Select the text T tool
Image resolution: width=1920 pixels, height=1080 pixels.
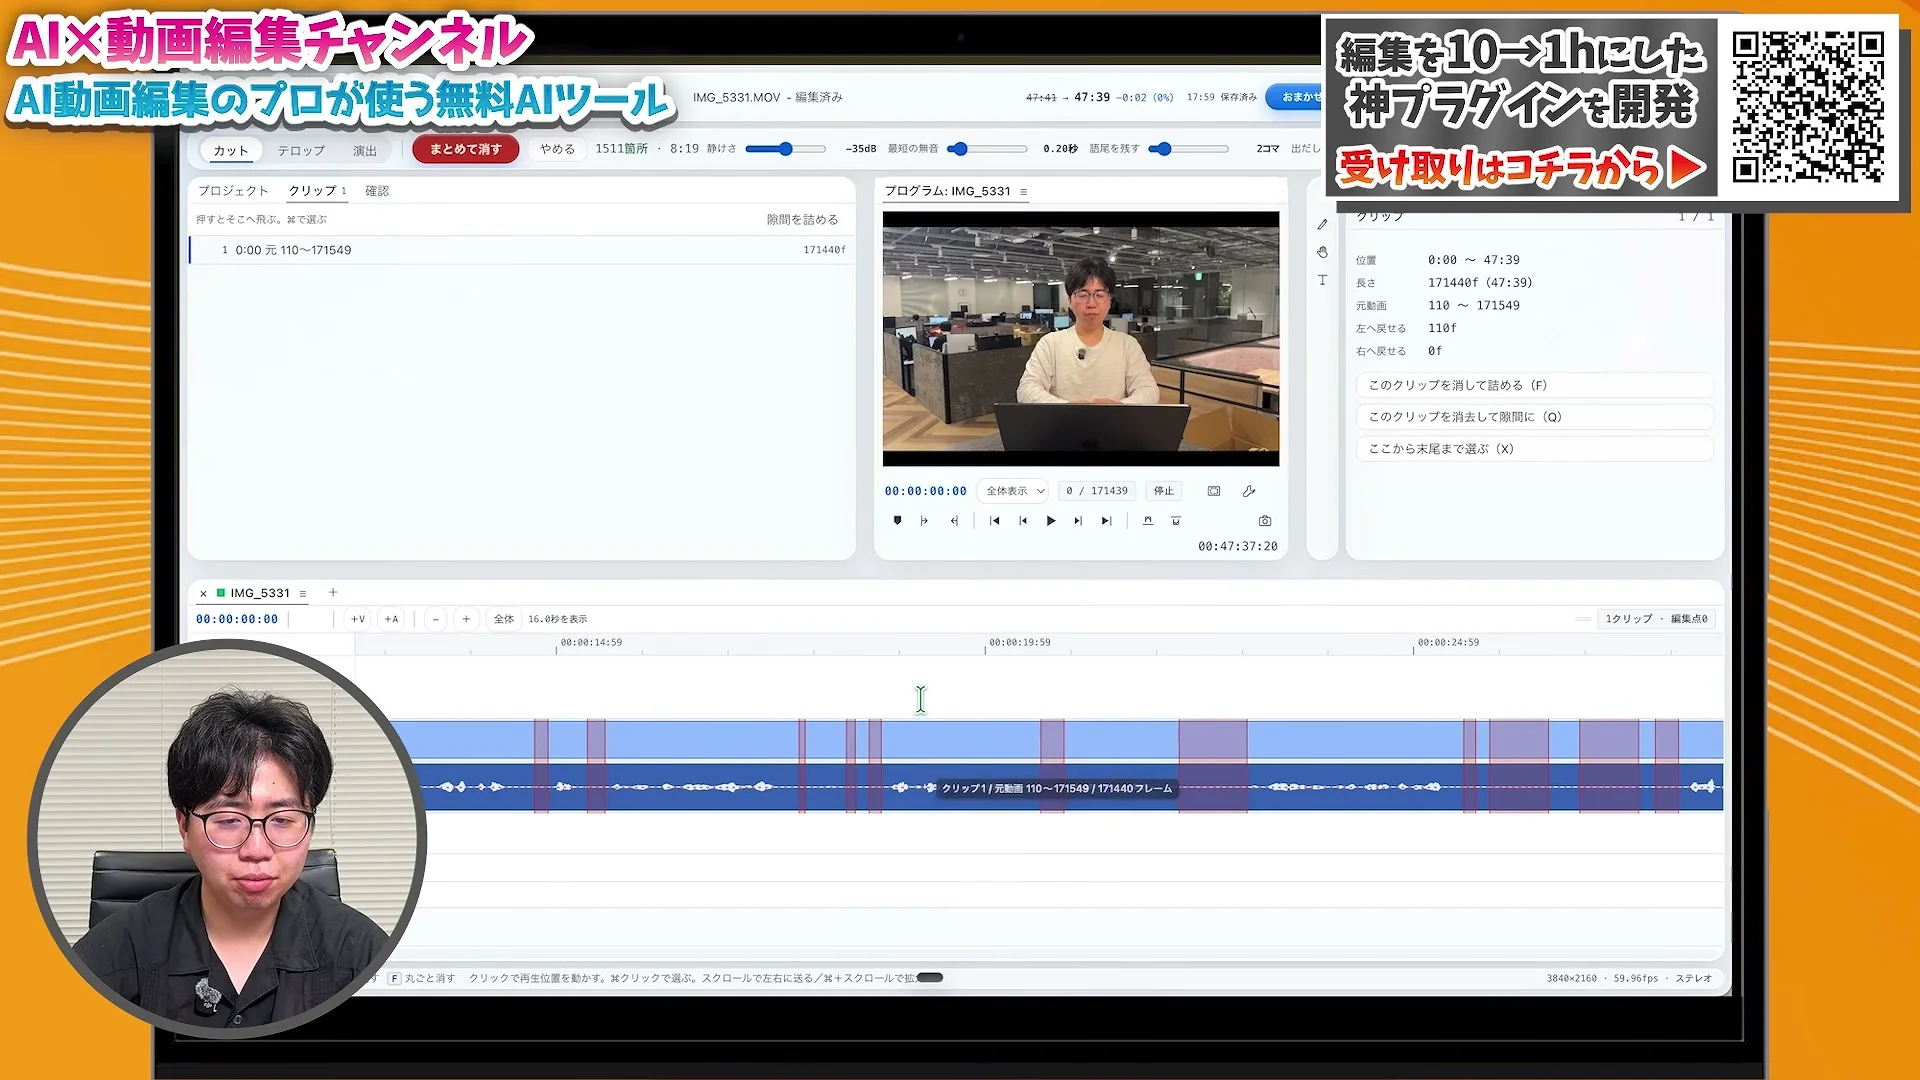click(1322, 280)
